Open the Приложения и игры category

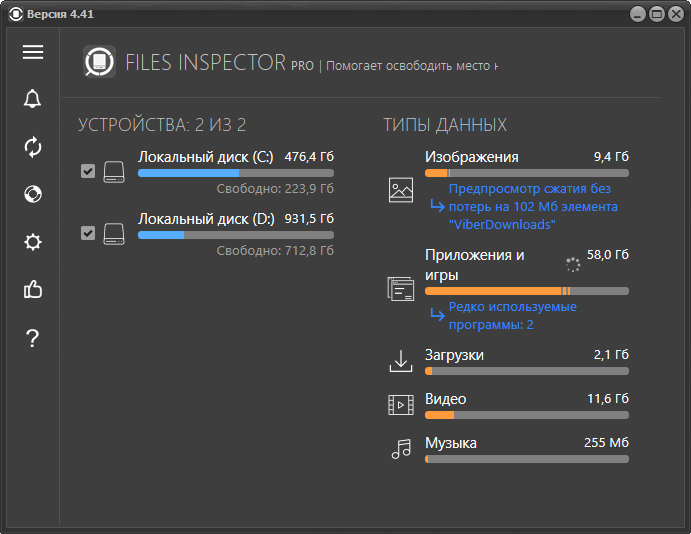(475, 265)
